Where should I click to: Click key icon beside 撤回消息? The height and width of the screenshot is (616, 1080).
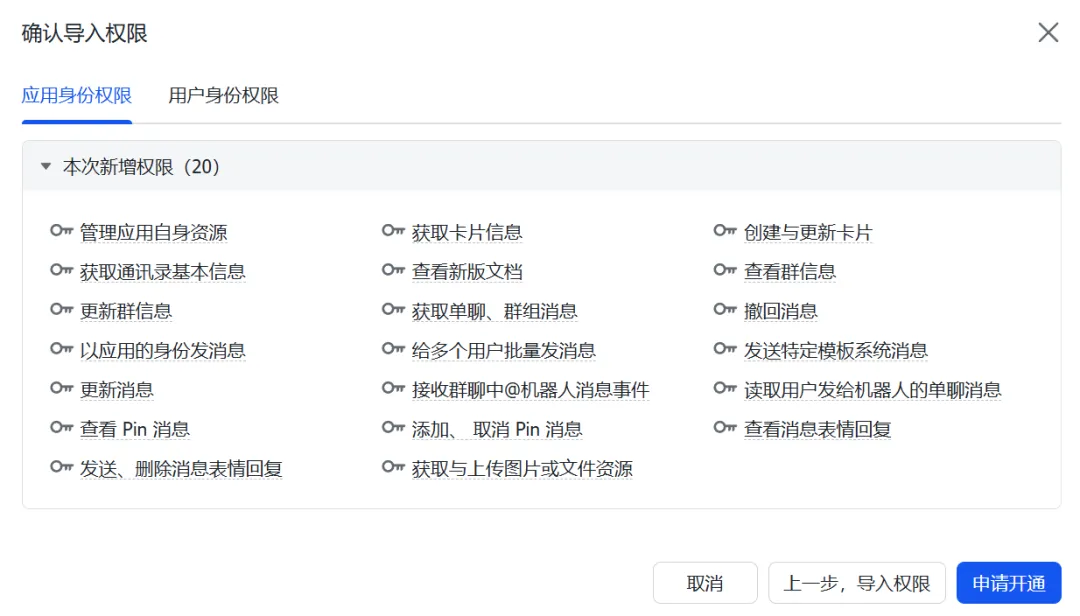(x=725, y=309)
